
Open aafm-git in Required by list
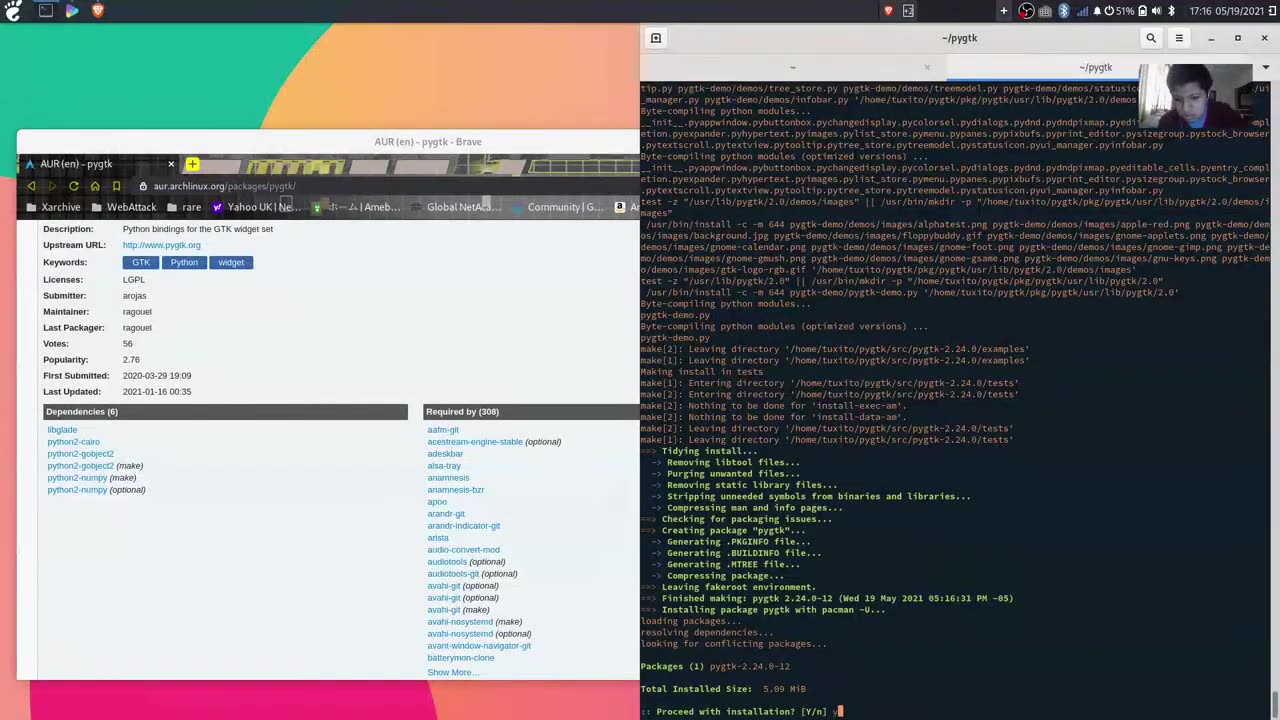click(x=443, y=430)
